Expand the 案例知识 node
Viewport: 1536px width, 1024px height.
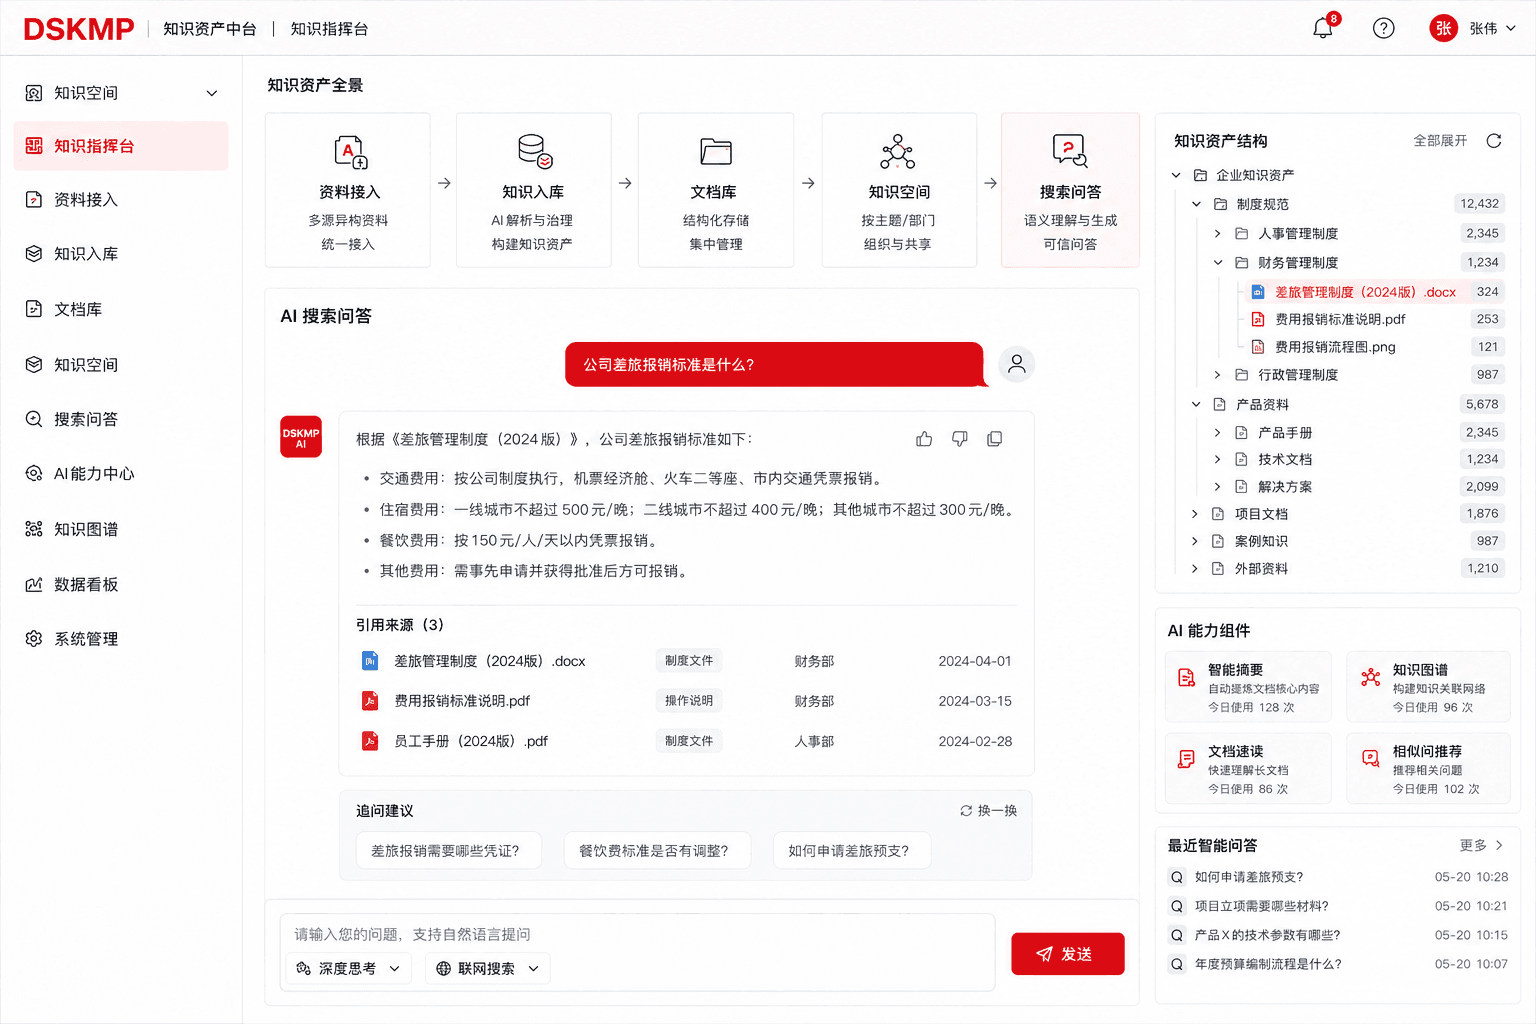point(1194,541)
